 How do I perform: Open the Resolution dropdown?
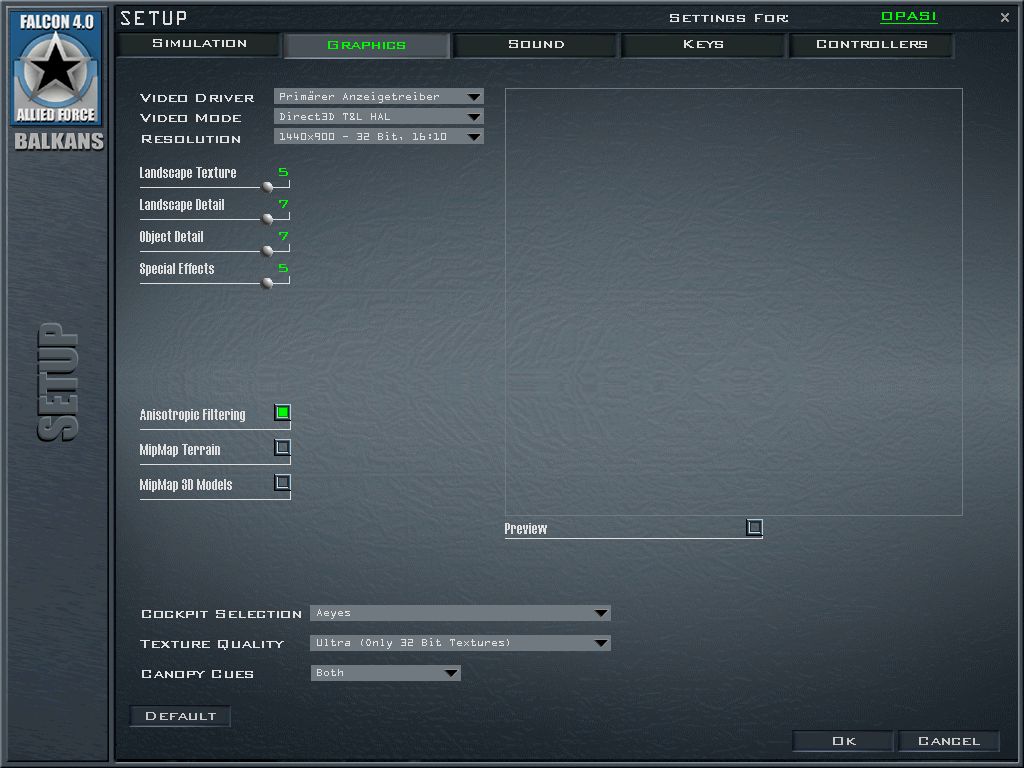(378, 136)
